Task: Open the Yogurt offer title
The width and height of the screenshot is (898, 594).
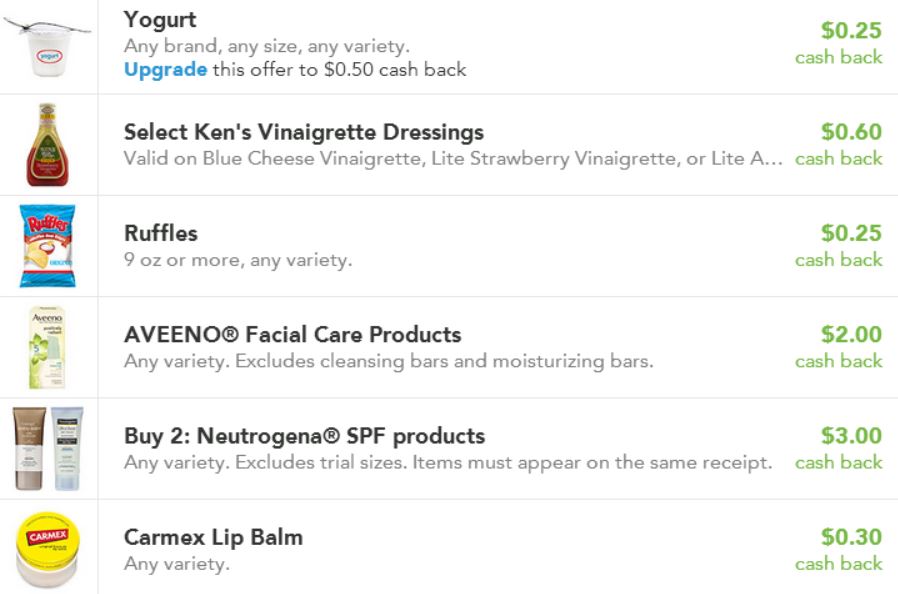Action: click(x=160, y=19)
